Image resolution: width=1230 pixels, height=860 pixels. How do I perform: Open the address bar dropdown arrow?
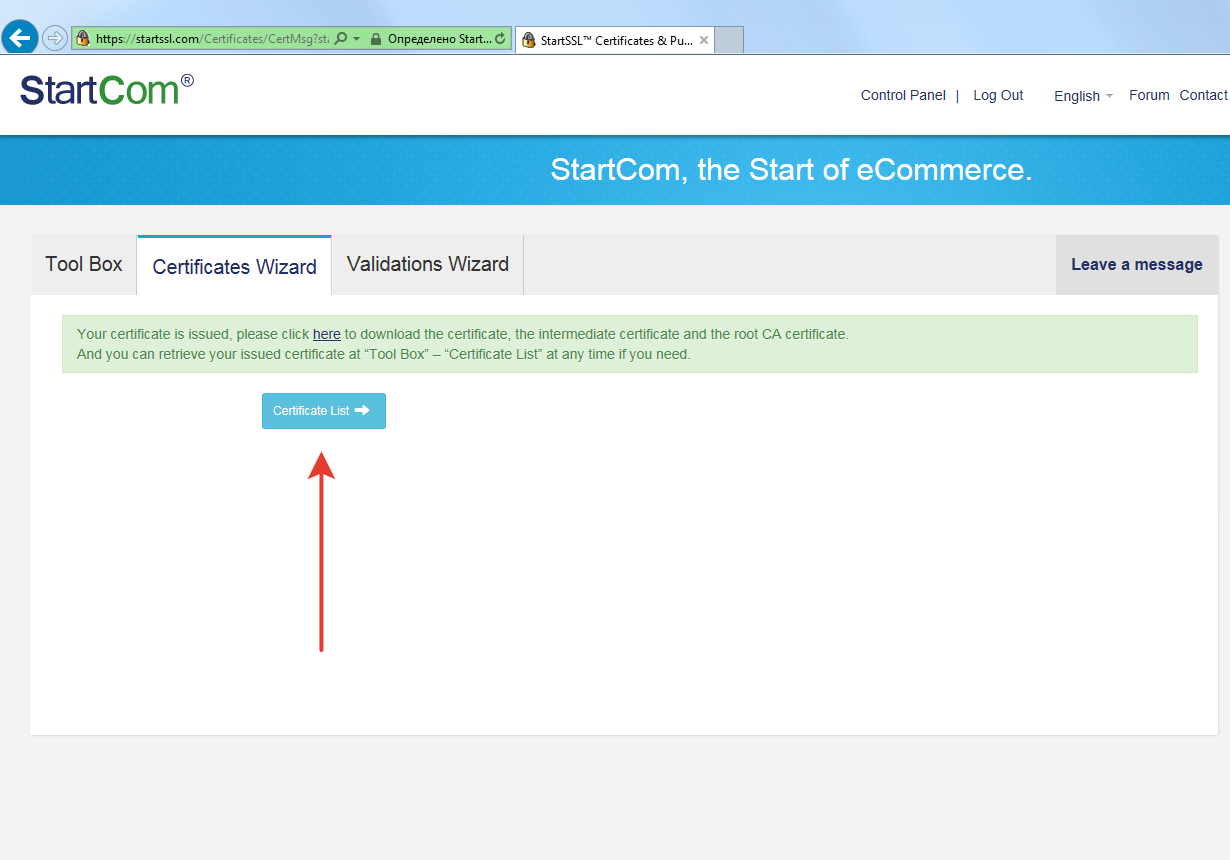[x=356, y=39]
